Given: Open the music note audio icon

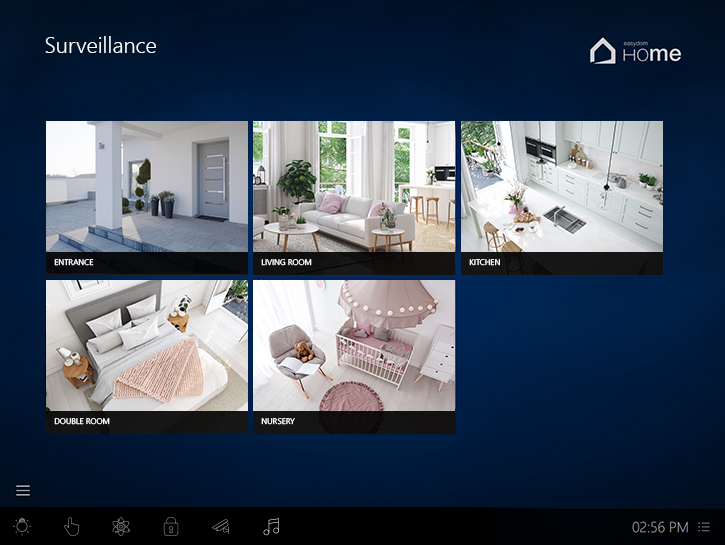Looking at the screenshot, I should point(271,527).
